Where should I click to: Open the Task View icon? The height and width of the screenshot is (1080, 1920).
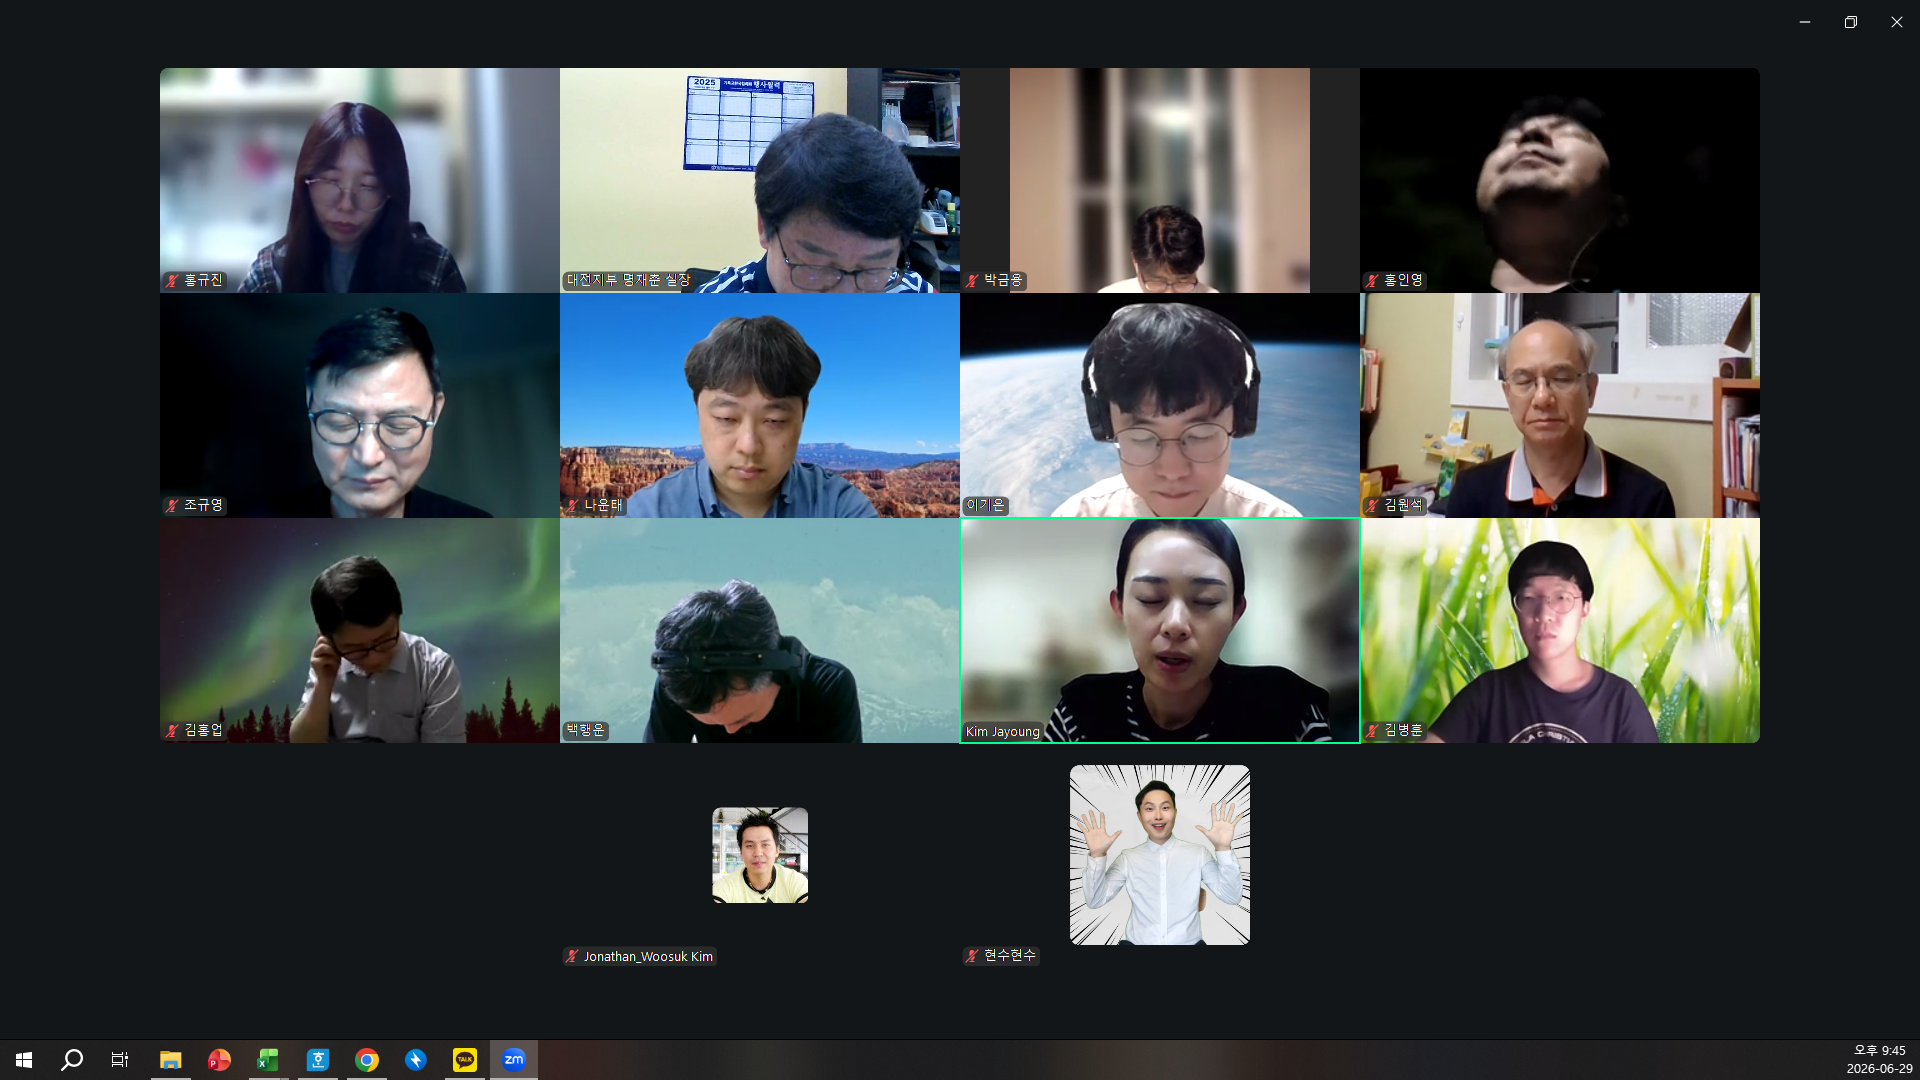tap(120, 1060)
